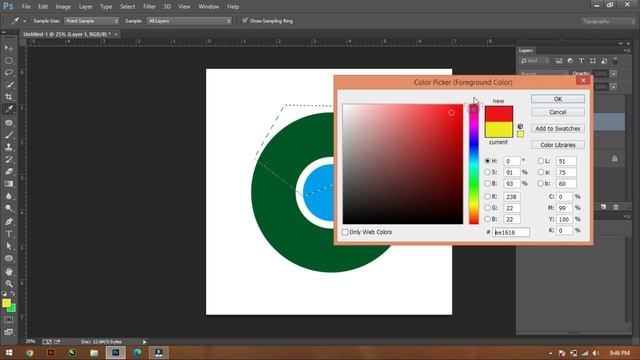Select the L lightness radio button

[540, 161]
